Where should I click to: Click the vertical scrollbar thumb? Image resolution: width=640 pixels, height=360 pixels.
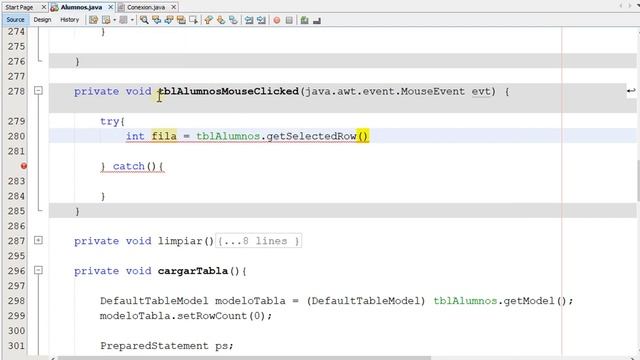638,180
